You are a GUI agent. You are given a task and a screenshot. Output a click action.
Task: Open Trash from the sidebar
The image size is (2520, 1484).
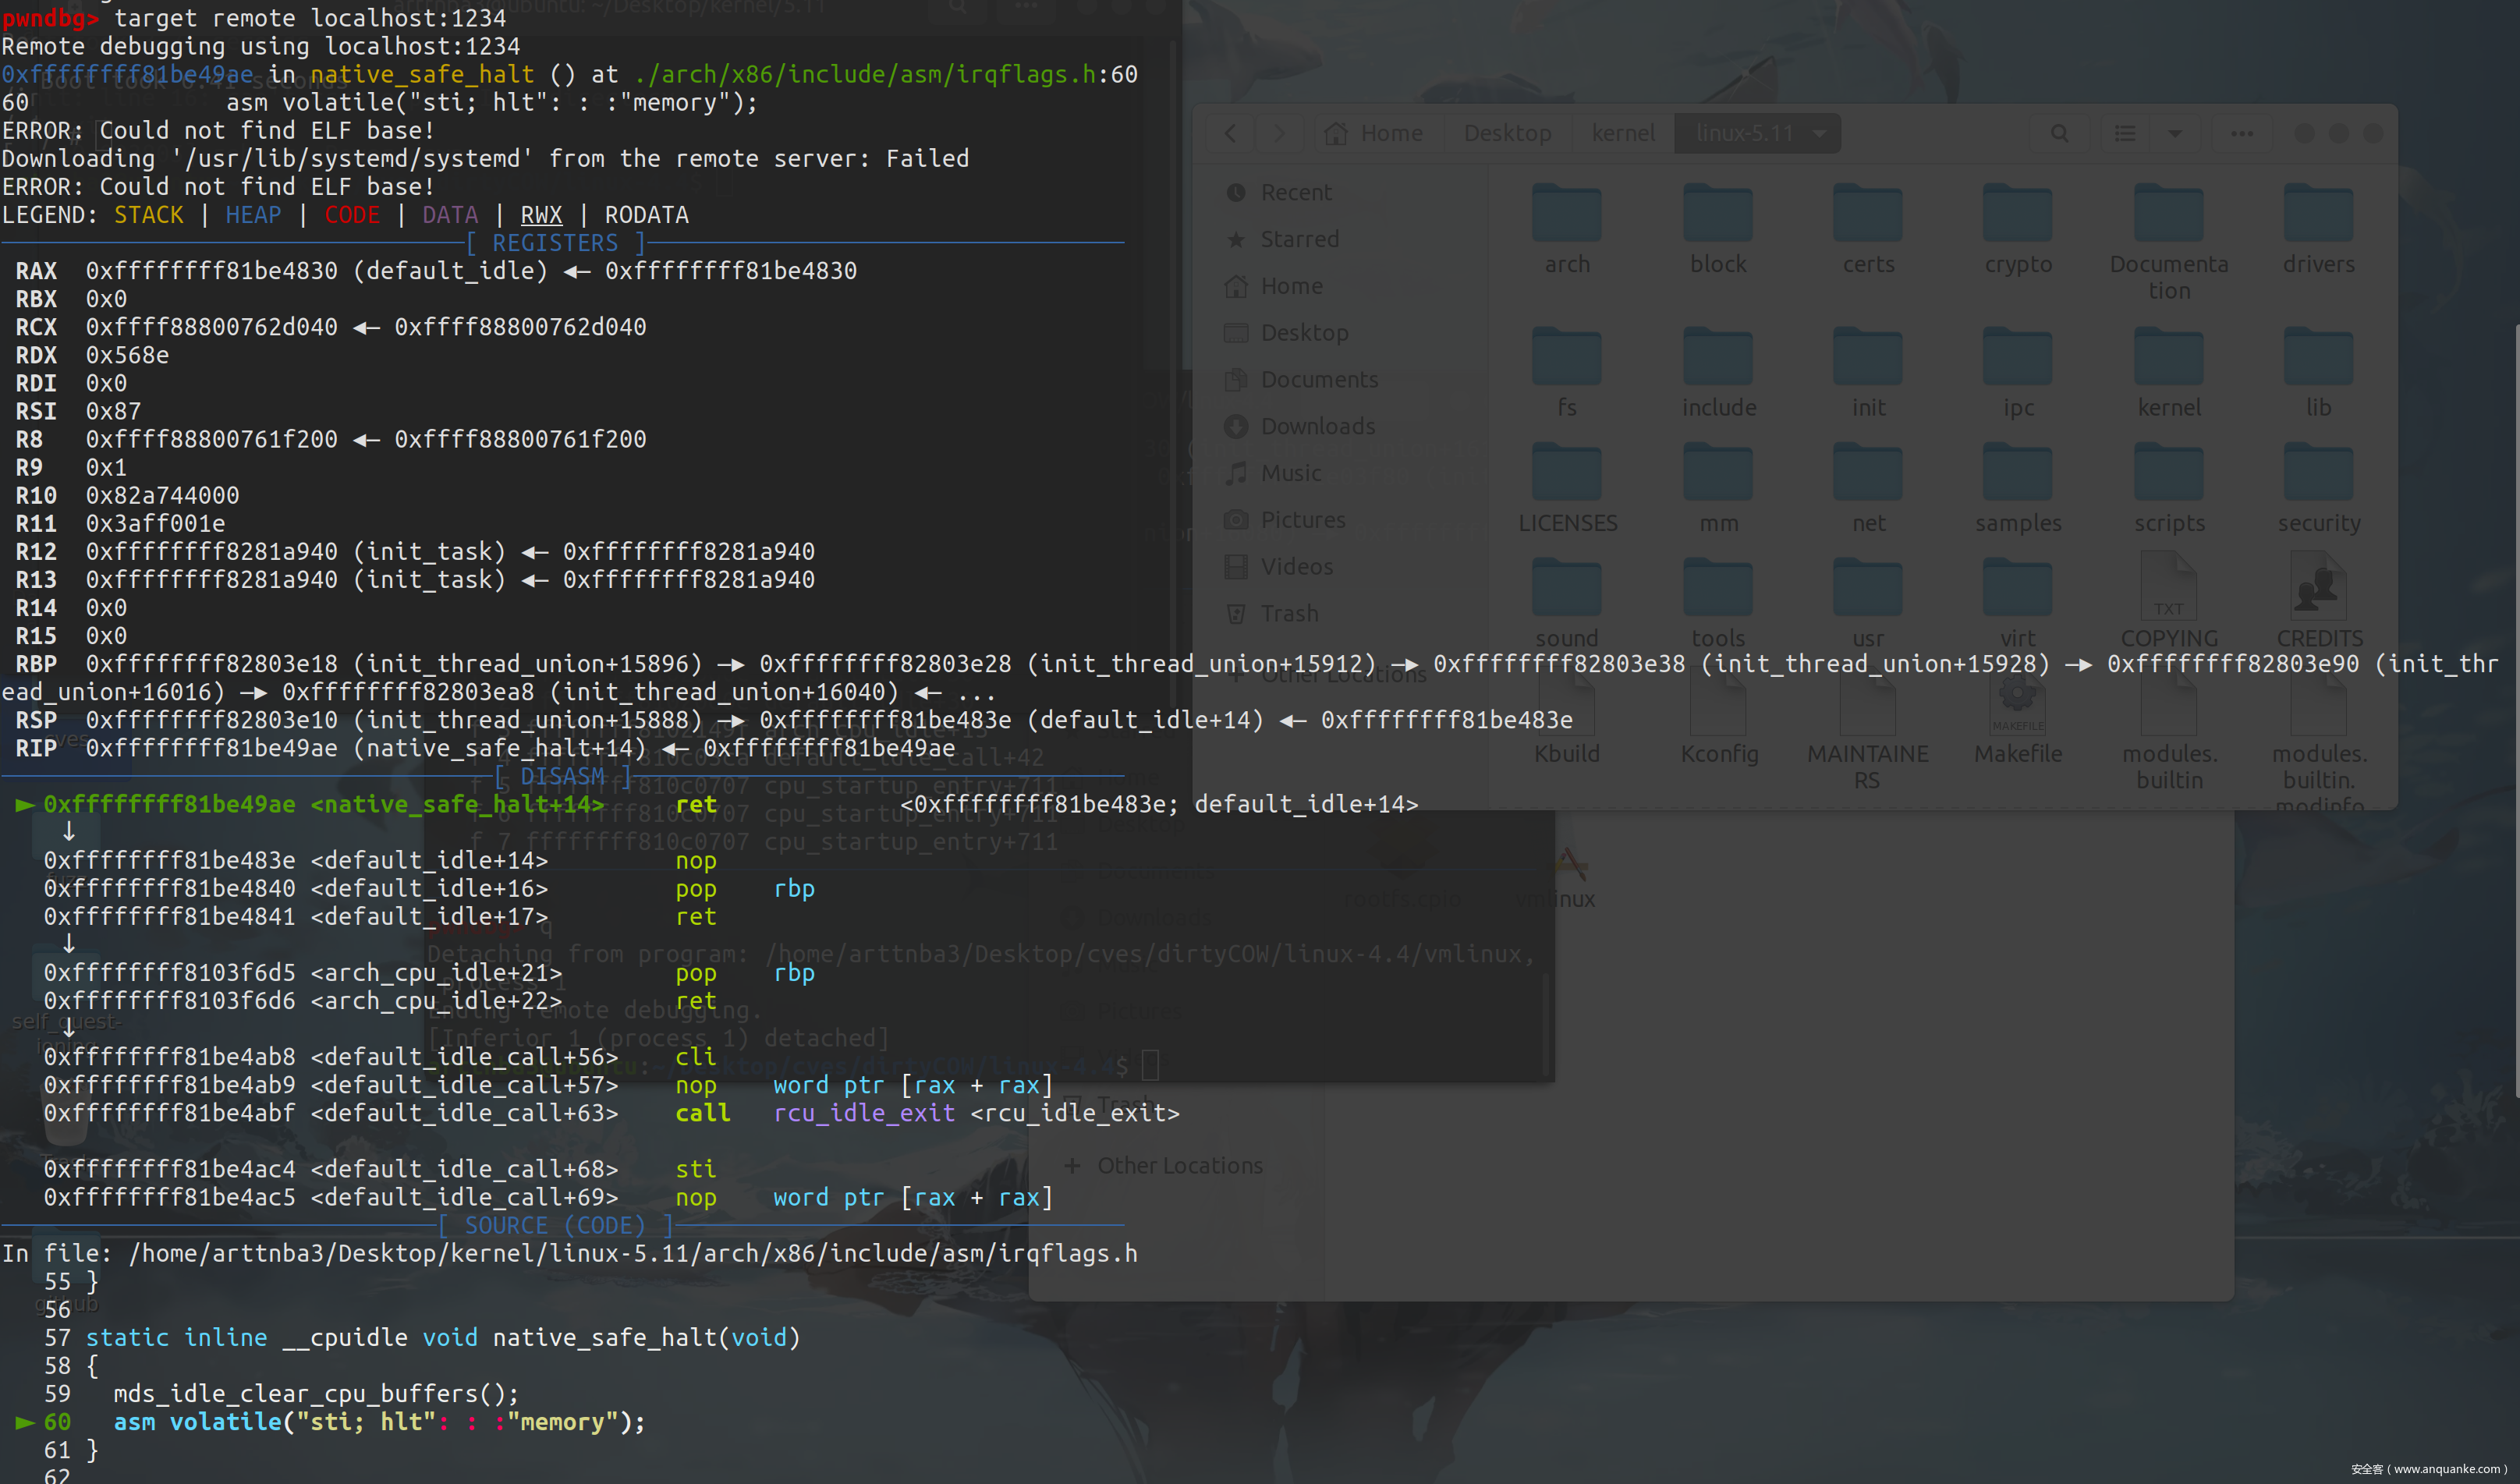pyautogui.click(x=1289, y=613)
